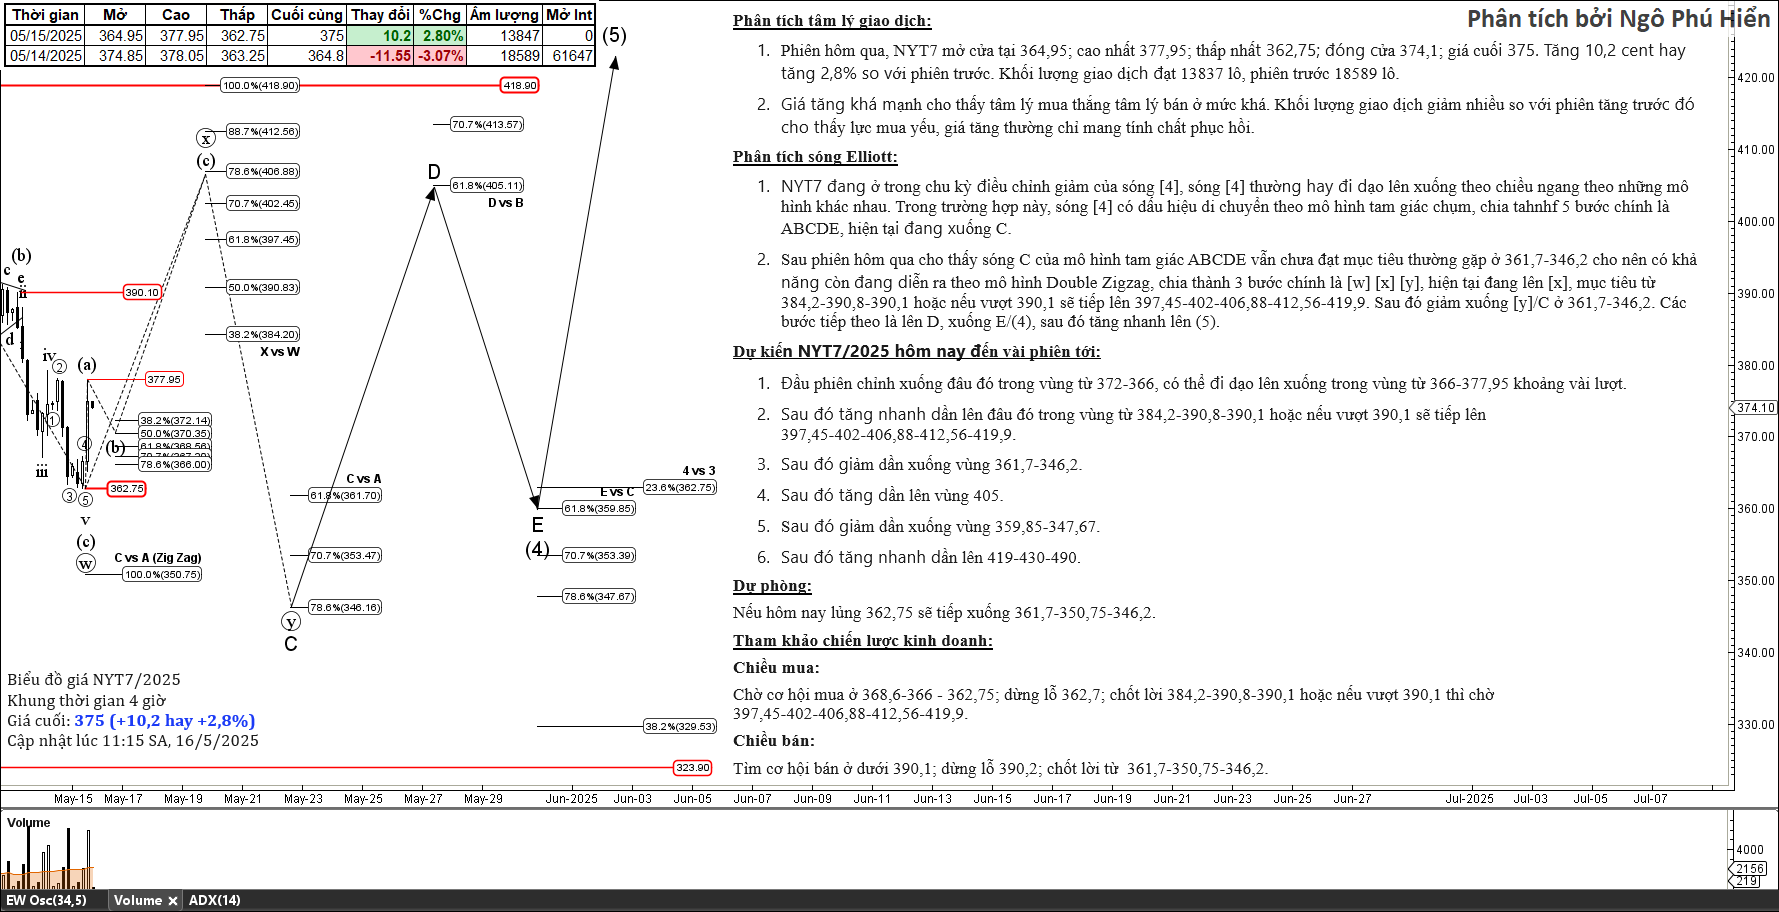Click the current price 374.10 axis marker
Screen dimensions: 1779x912
point(1755,408)
